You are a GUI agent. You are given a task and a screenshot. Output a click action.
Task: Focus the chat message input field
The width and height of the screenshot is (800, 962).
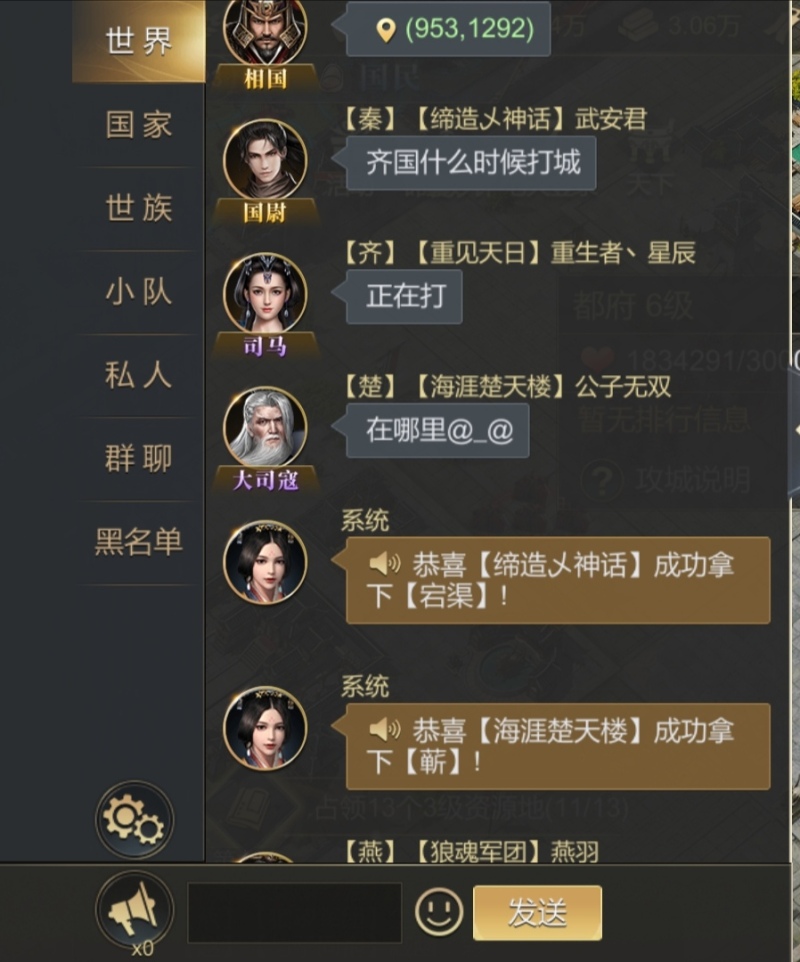point(294,912)
